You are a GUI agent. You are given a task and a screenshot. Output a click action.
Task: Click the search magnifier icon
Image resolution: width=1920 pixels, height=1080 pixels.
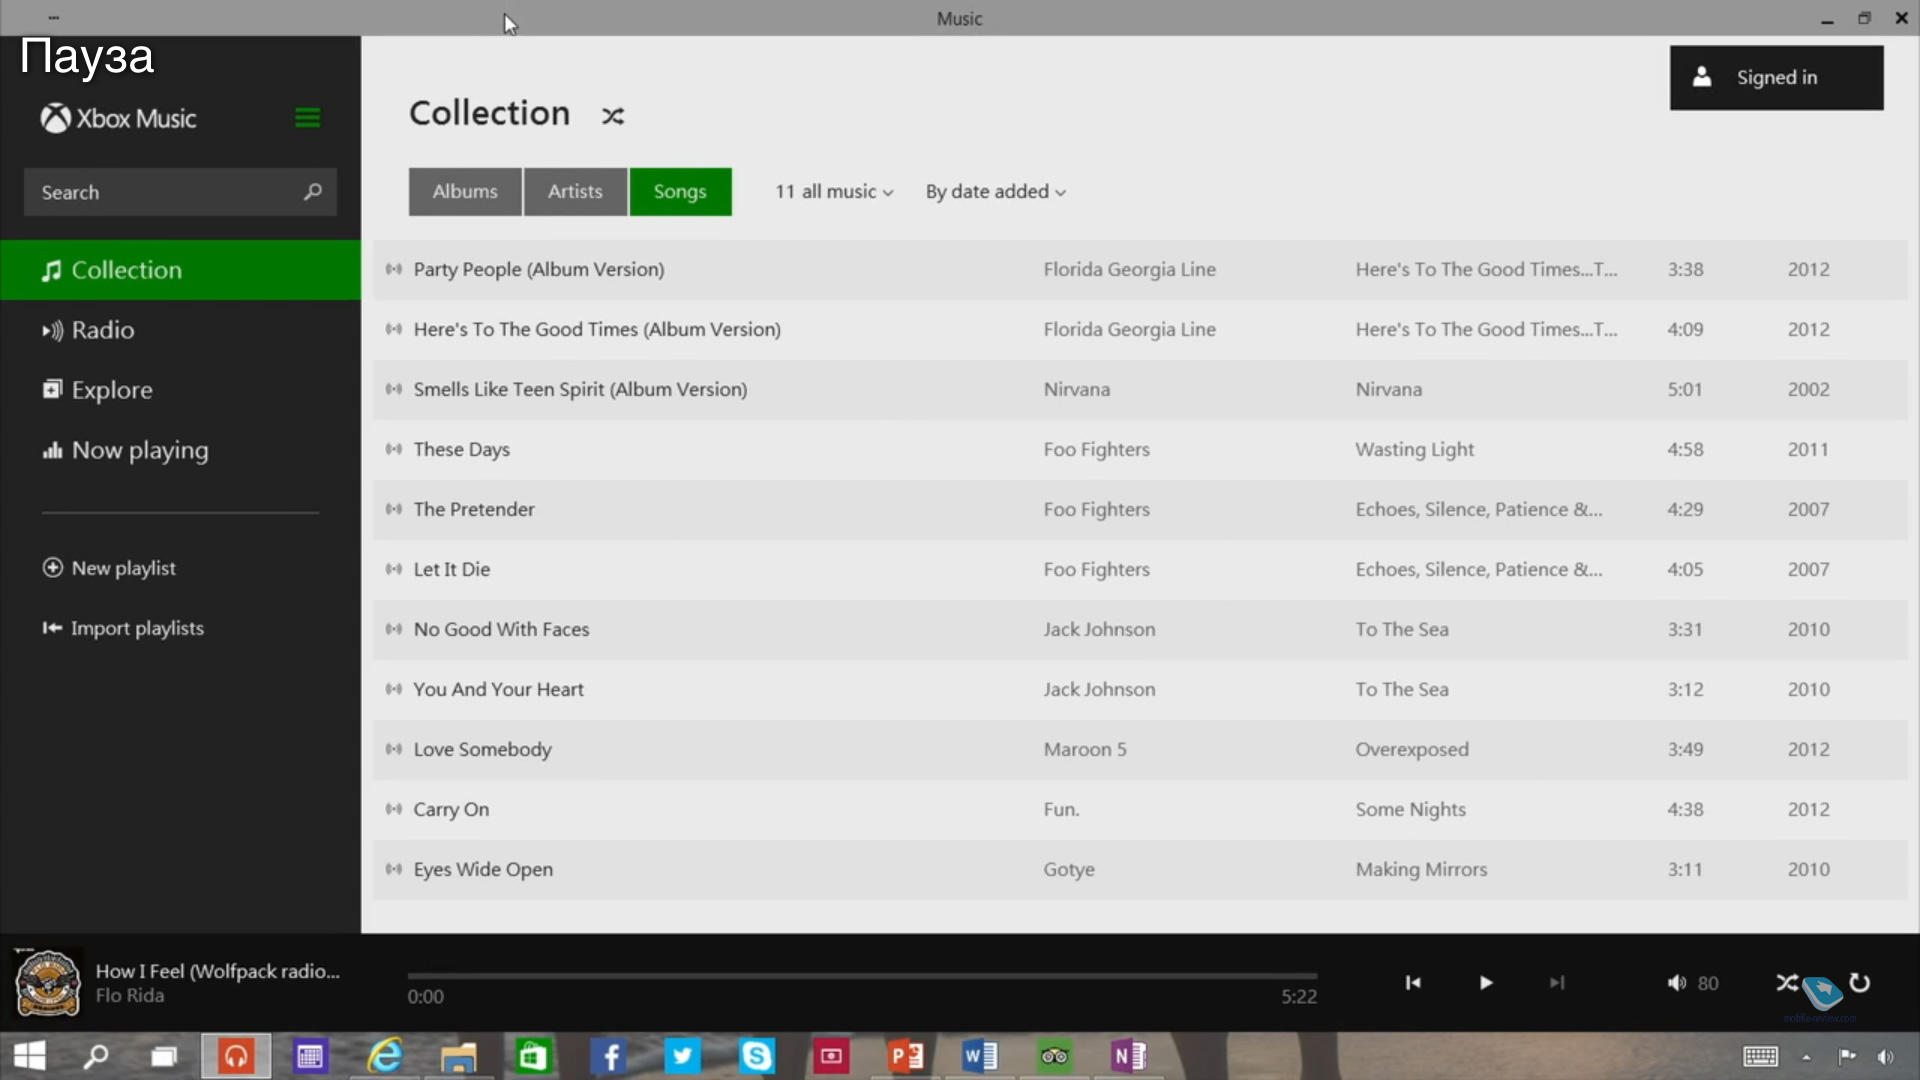click(x=313, y=191)
